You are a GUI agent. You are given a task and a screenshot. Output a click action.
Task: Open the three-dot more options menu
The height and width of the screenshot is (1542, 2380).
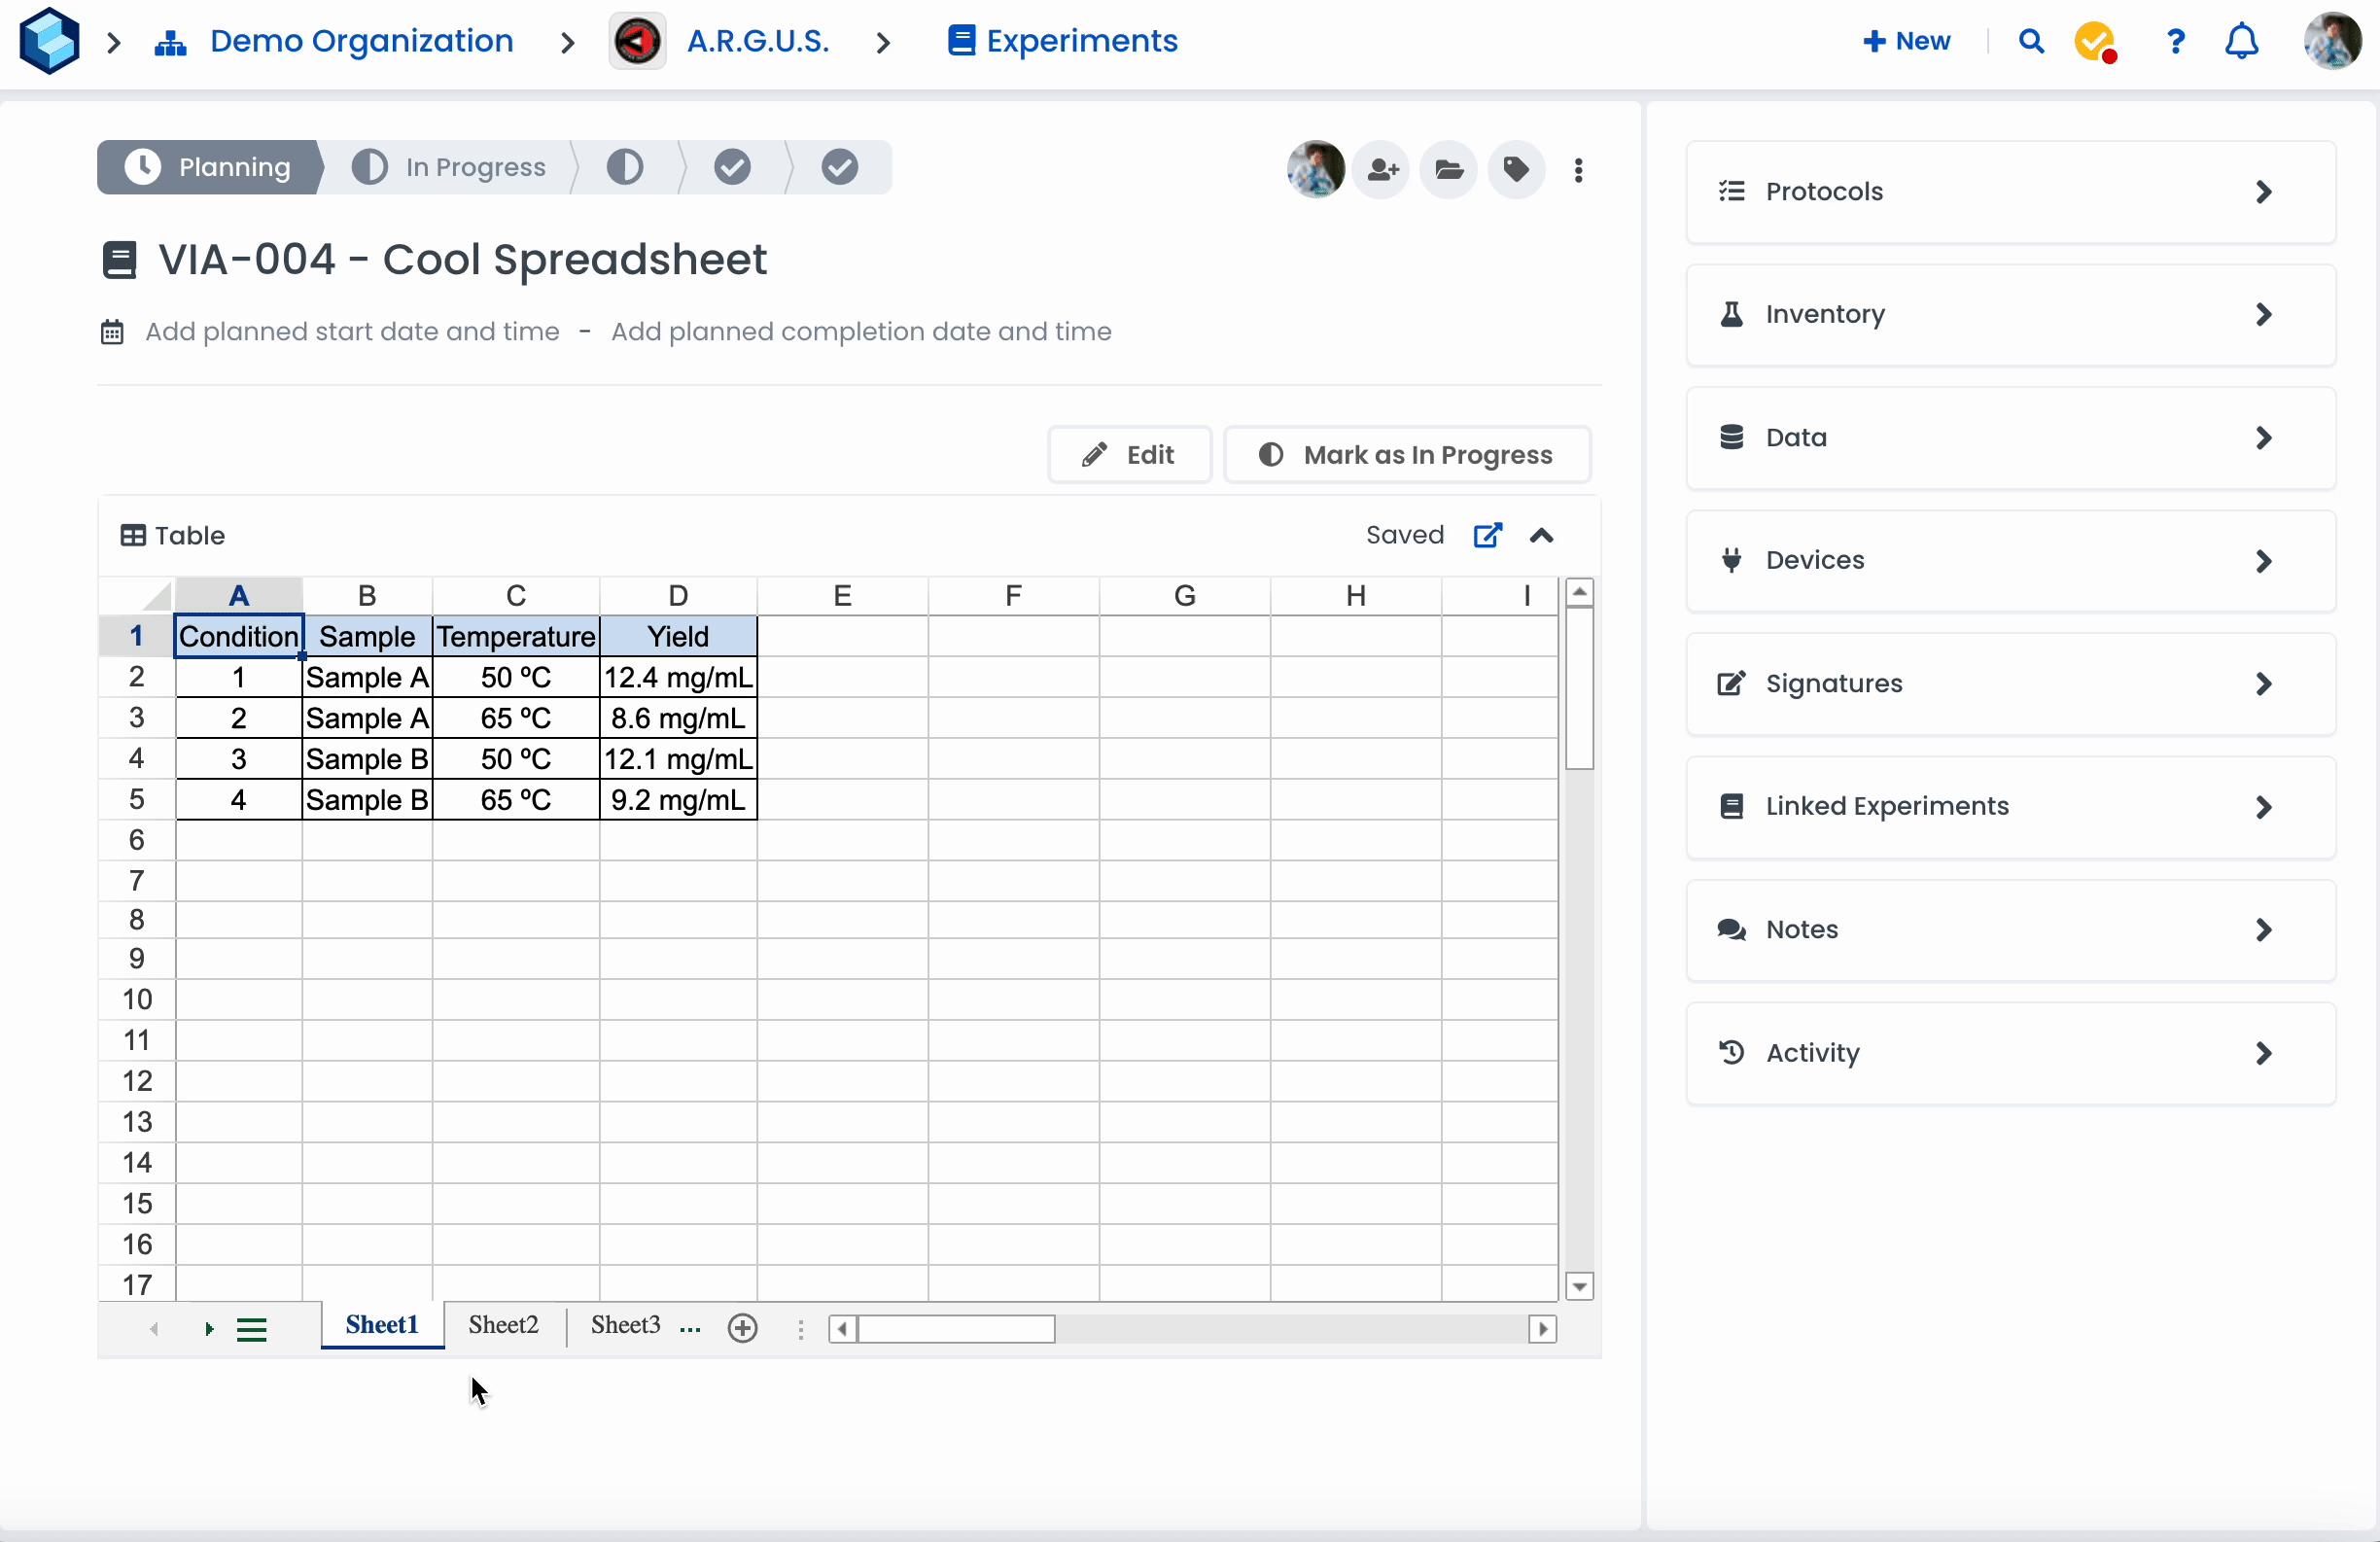(1578, 170)
